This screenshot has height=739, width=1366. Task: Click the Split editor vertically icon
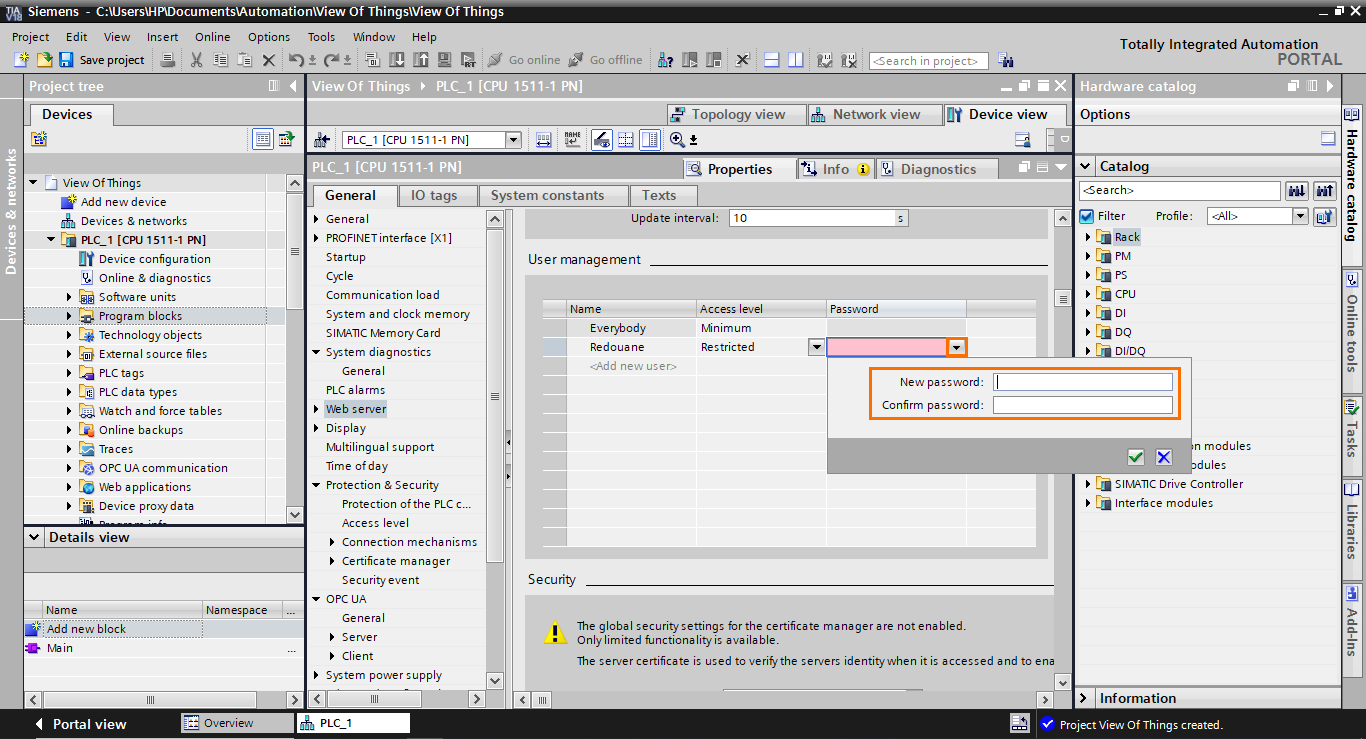coord(795,60)
